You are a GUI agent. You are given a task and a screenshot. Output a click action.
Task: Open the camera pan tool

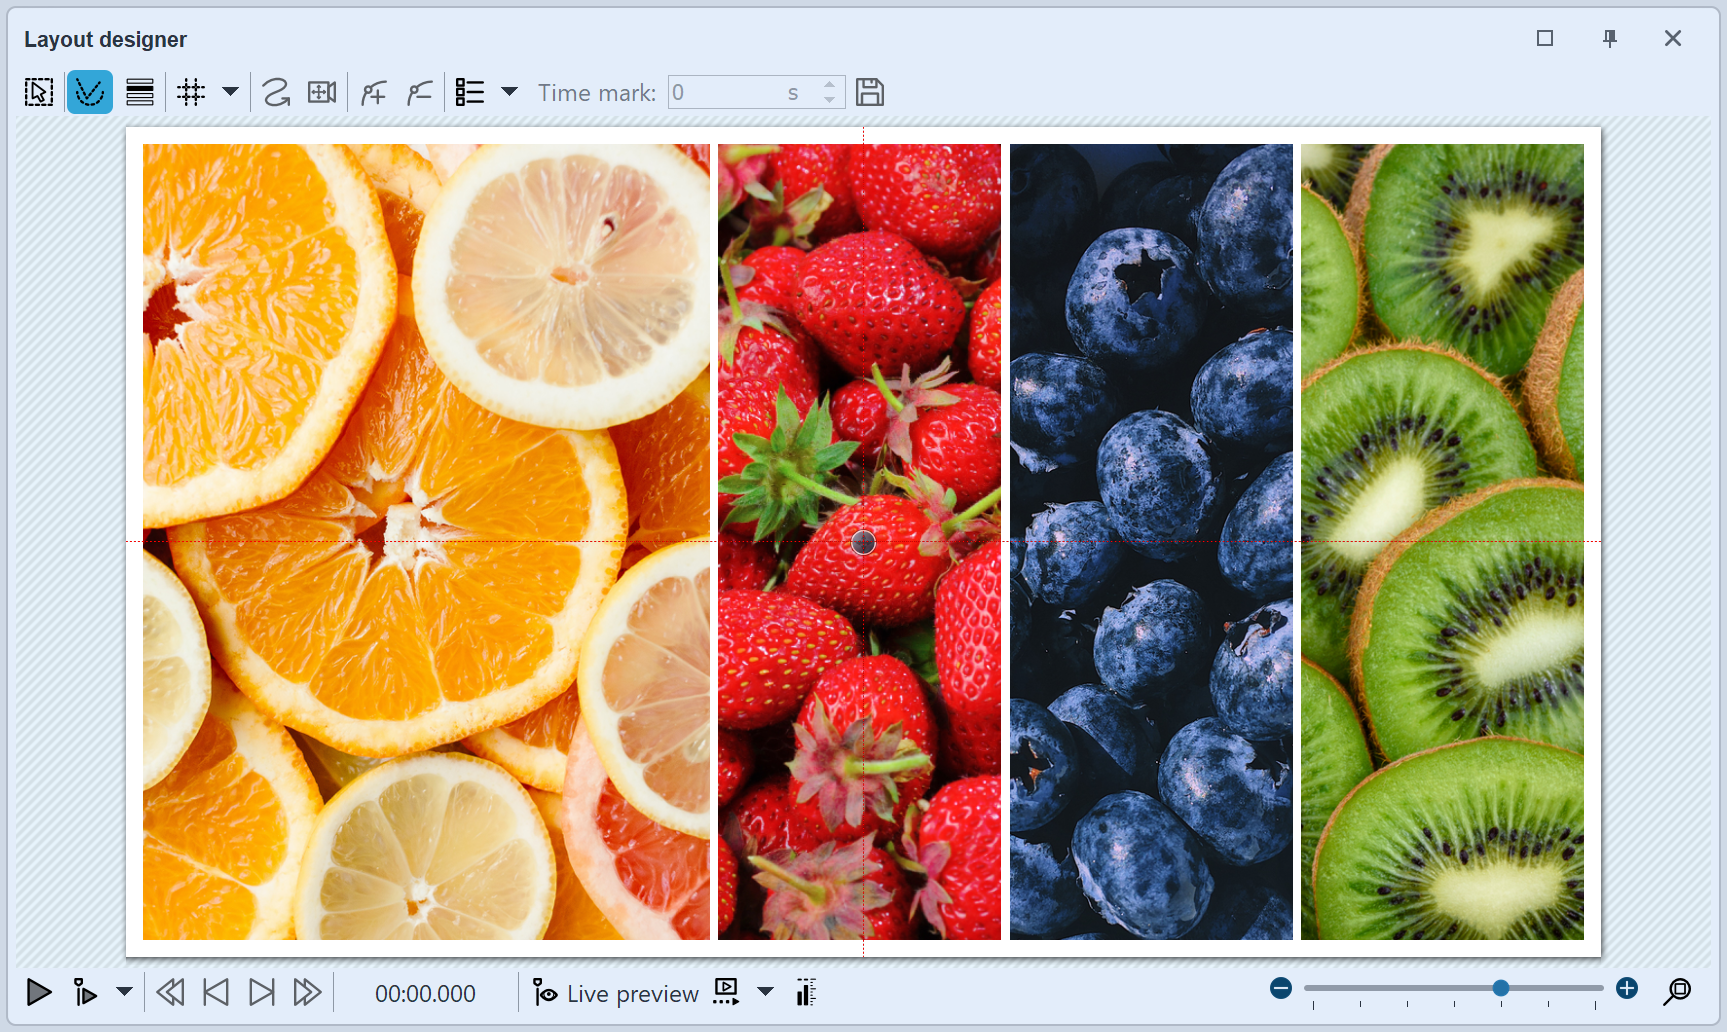pyautogui.click(x=322, y=91)
